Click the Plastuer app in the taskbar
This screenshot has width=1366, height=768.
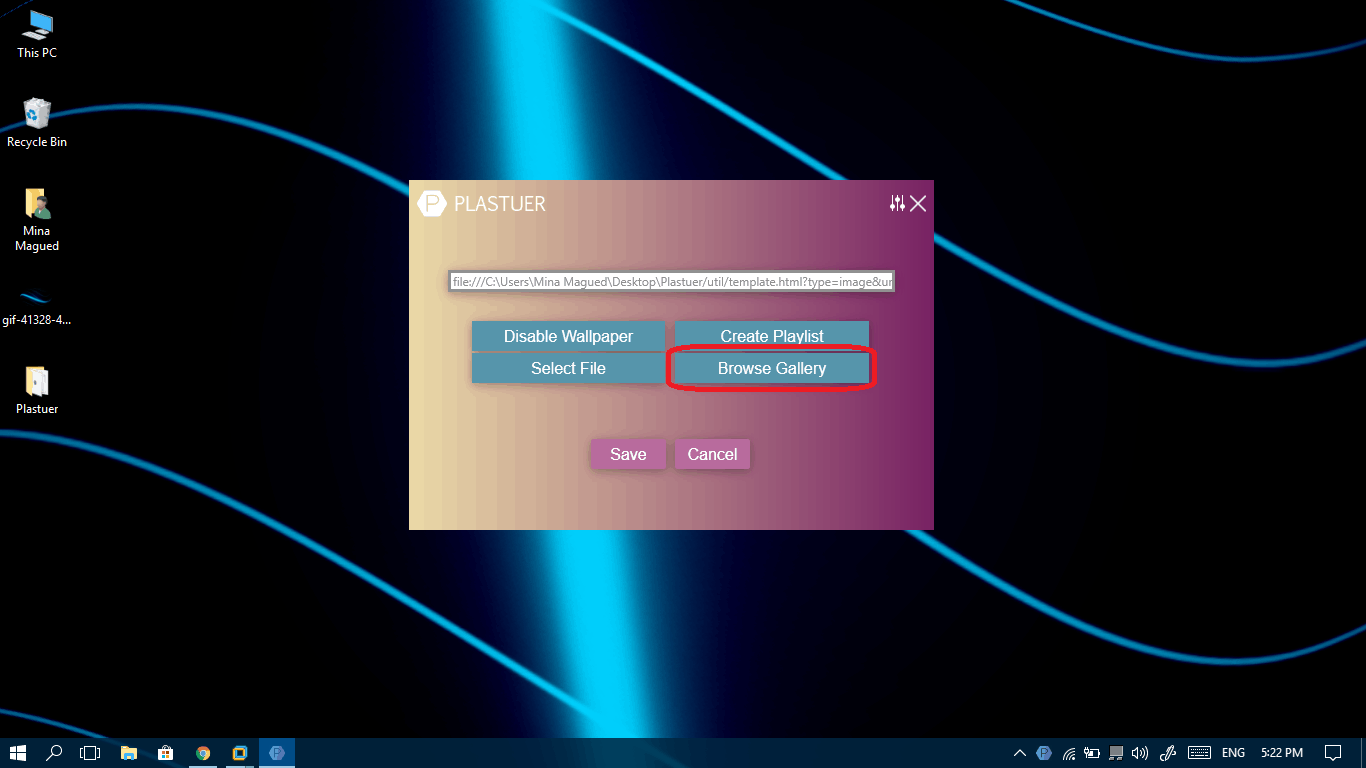(277, 753)
